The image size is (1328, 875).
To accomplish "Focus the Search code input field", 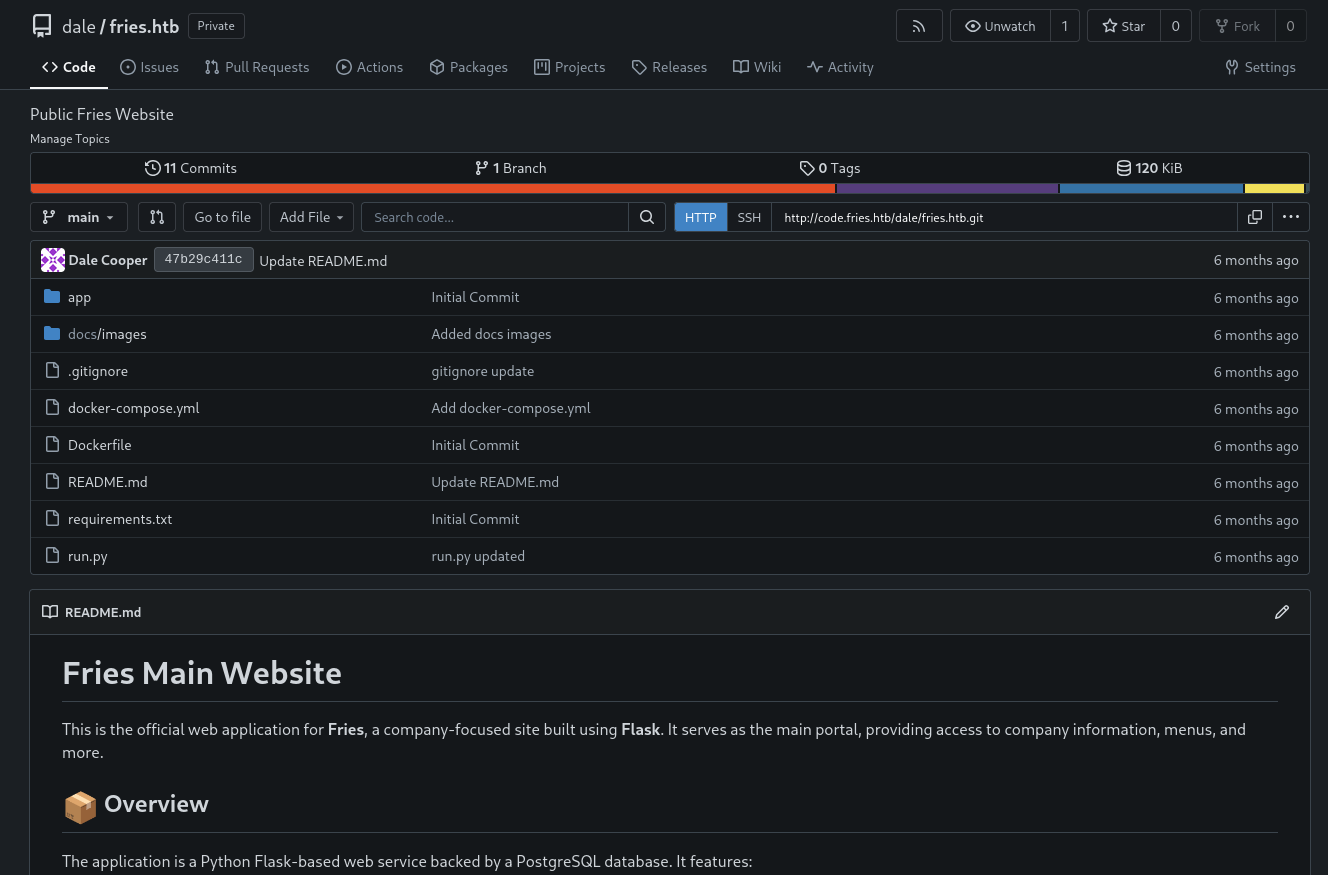I will pos(495,217).
